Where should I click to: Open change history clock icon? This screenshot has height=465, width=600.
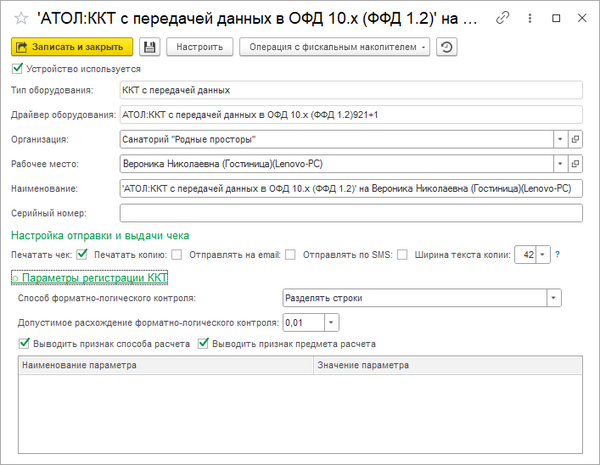point(447,47)
